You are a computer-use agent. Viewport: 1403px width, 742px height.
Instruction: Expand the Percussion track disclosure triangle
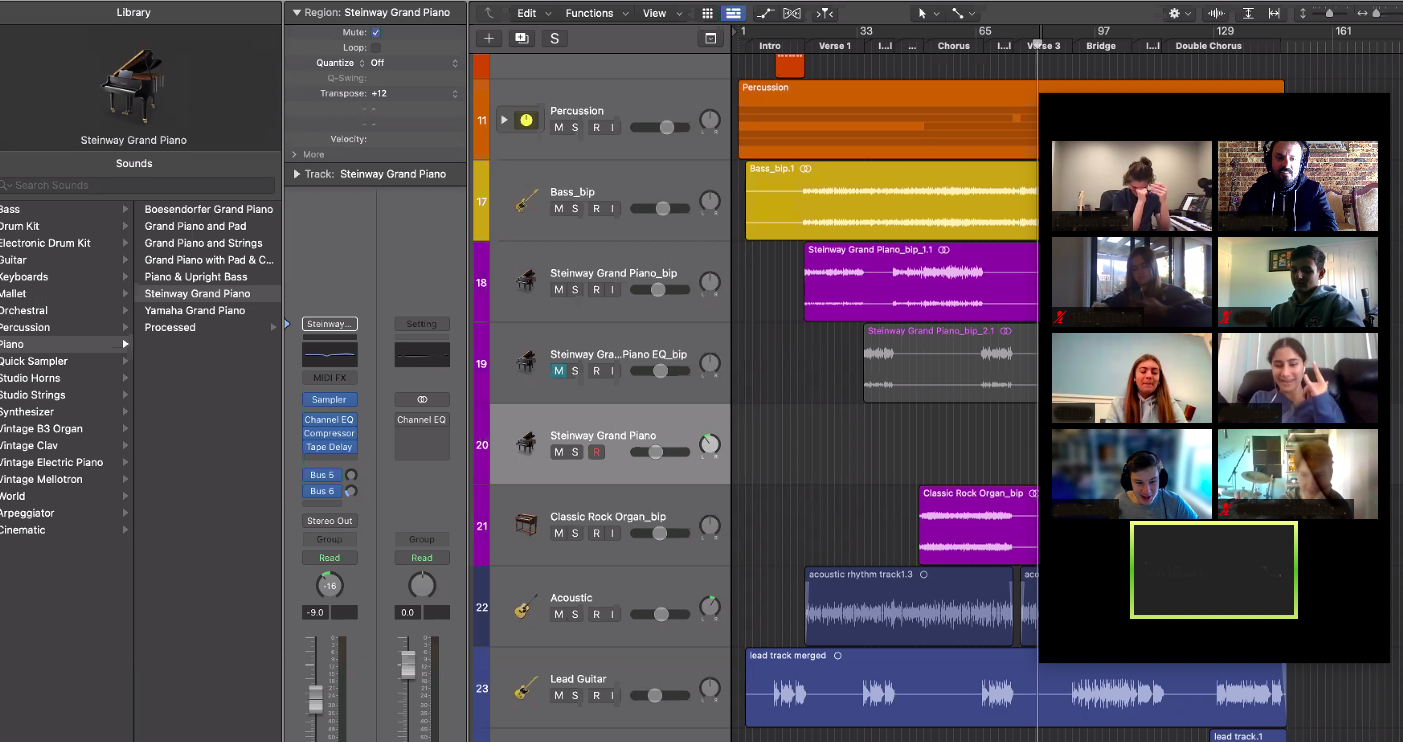(505, 120)
